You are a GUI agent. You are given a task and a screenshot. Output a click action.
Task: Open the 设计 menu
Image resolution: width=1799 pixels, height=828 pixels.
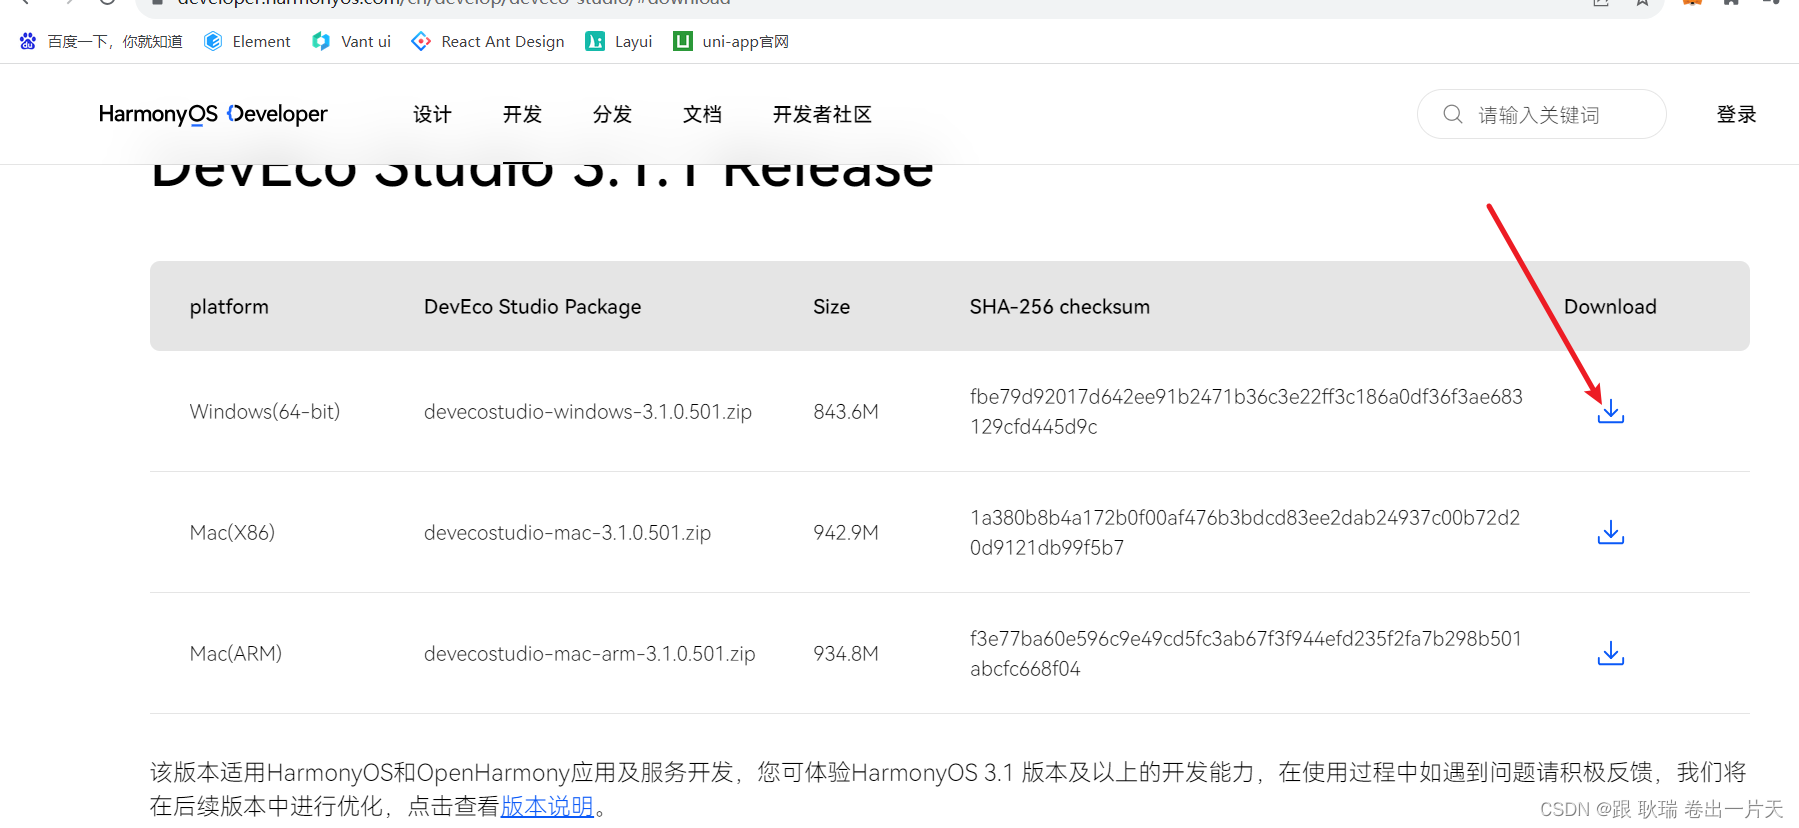[x=432, y=114]
